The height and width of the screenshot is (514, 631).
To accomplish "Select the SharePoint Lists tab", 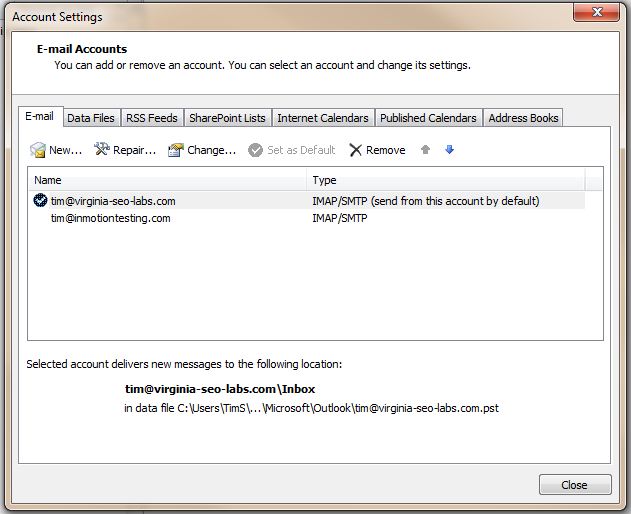I will pyautogui.click(x=227, y=118).
